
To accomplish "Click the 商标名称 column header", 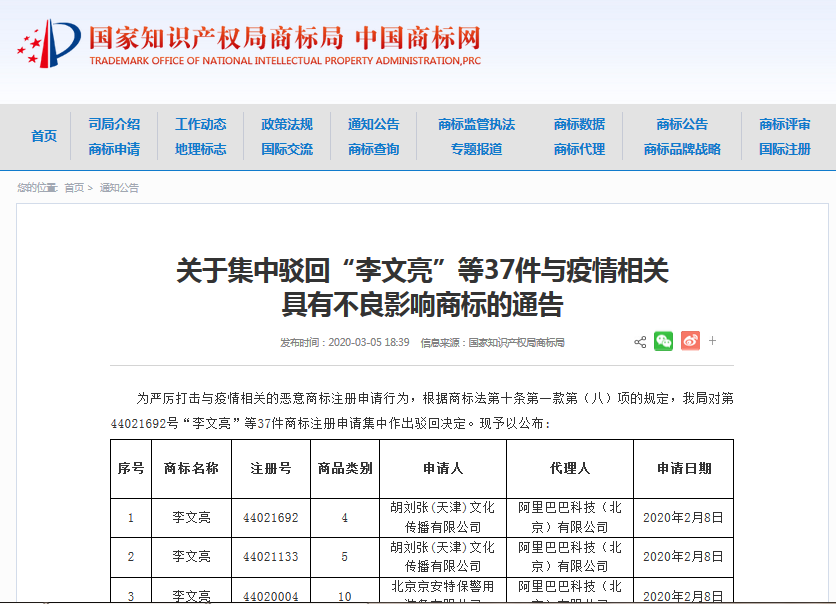I will coord(191,469).
